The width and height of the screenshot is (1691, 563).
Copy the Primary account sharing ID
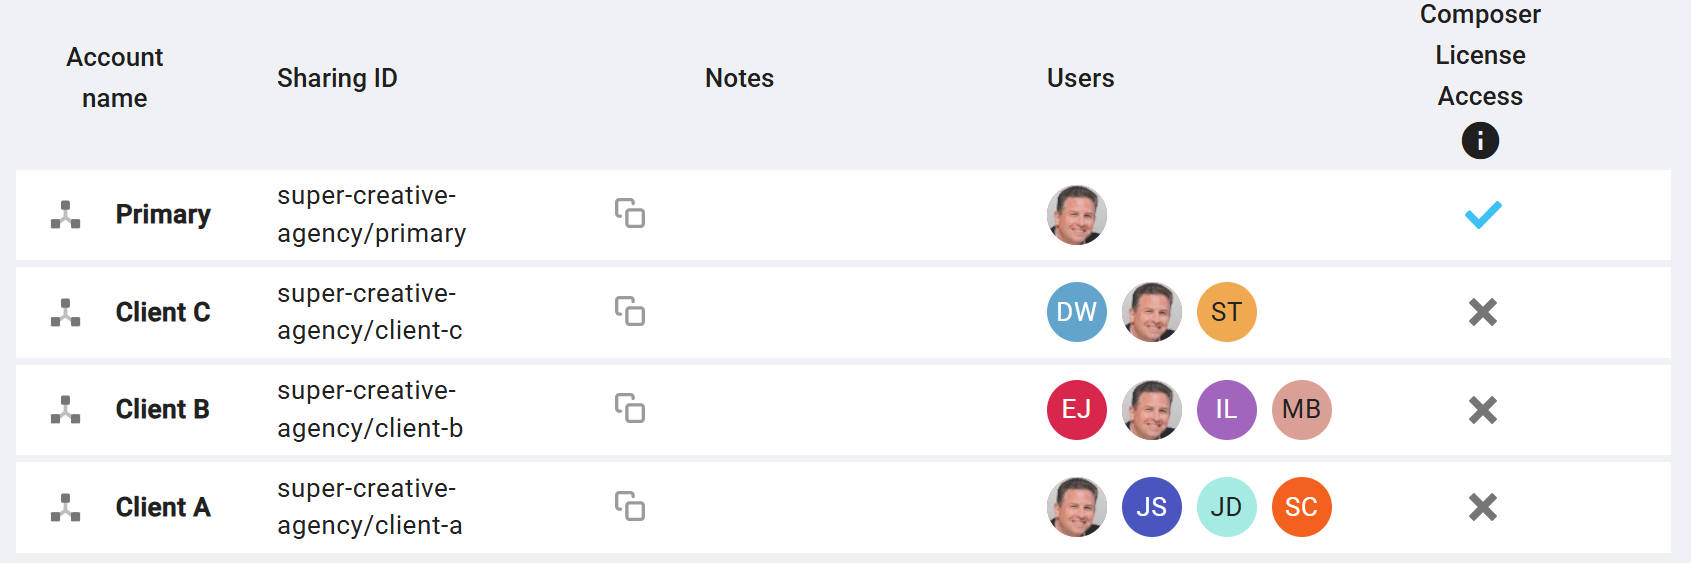pyautogui.click(x=630, y=213)
